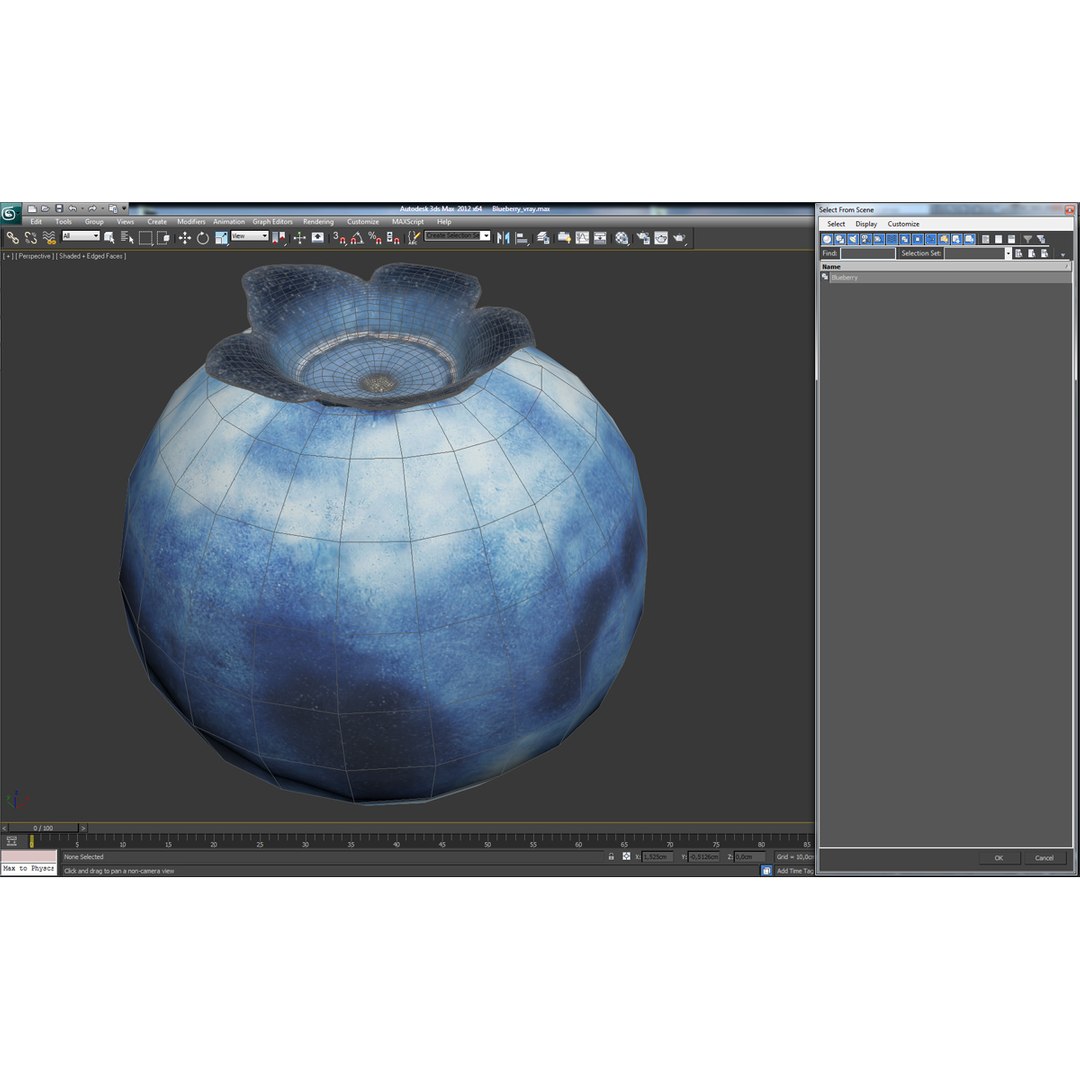This screenshot has height=1080, width=1080.
Task: Open the Rendering menu
Action: point(318,222)
